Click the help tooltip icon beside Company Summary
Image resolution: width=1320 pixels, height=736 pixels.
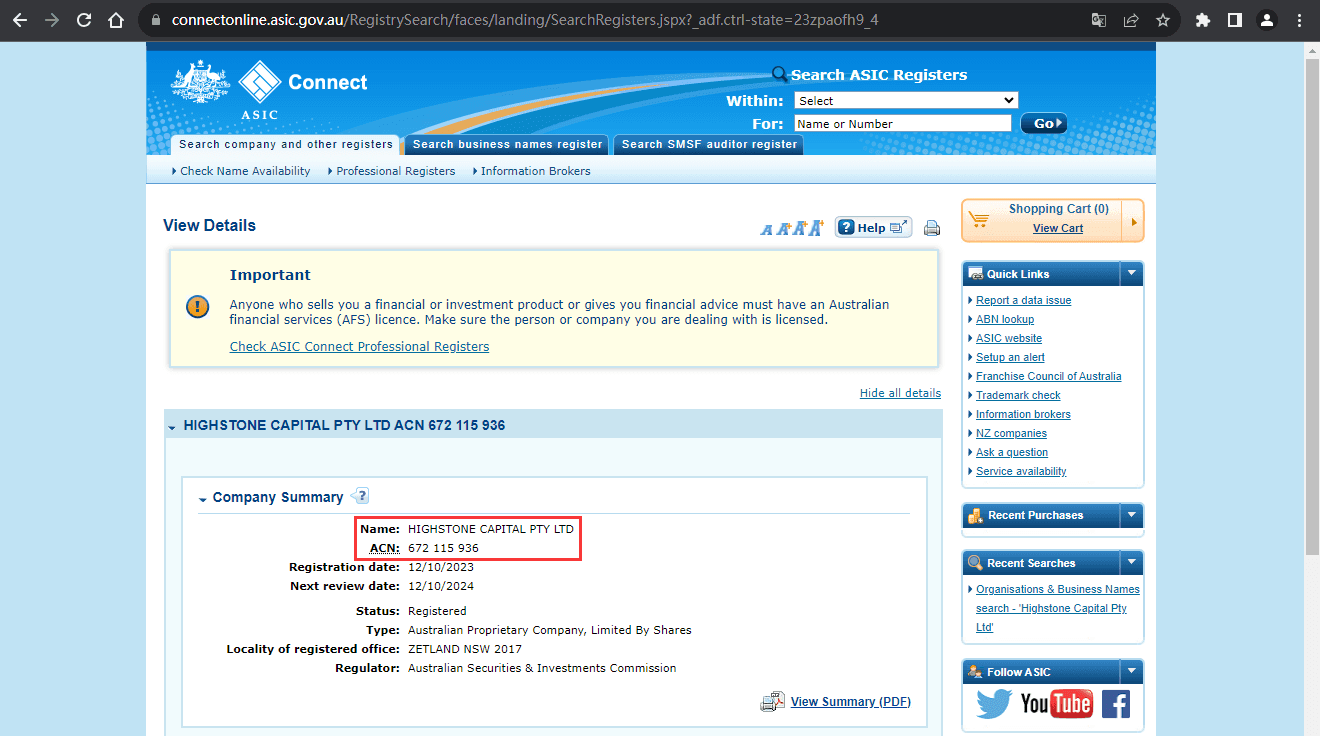point(361,495)
